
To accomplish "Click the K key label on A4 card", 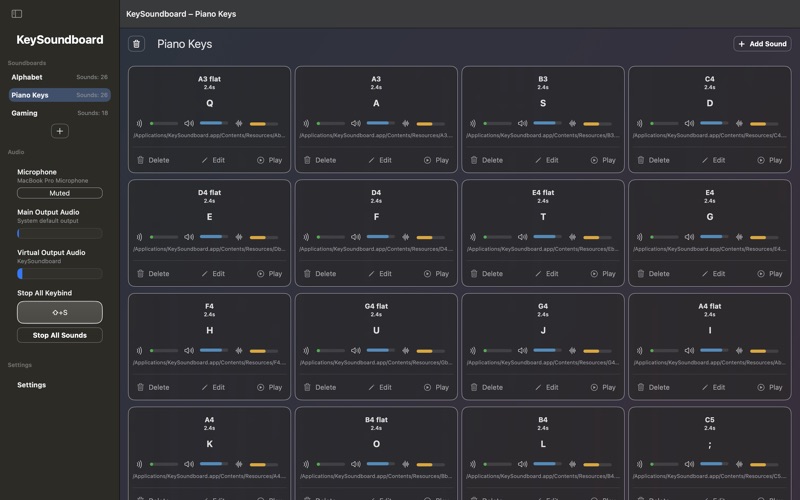I will tap(210, 444).
